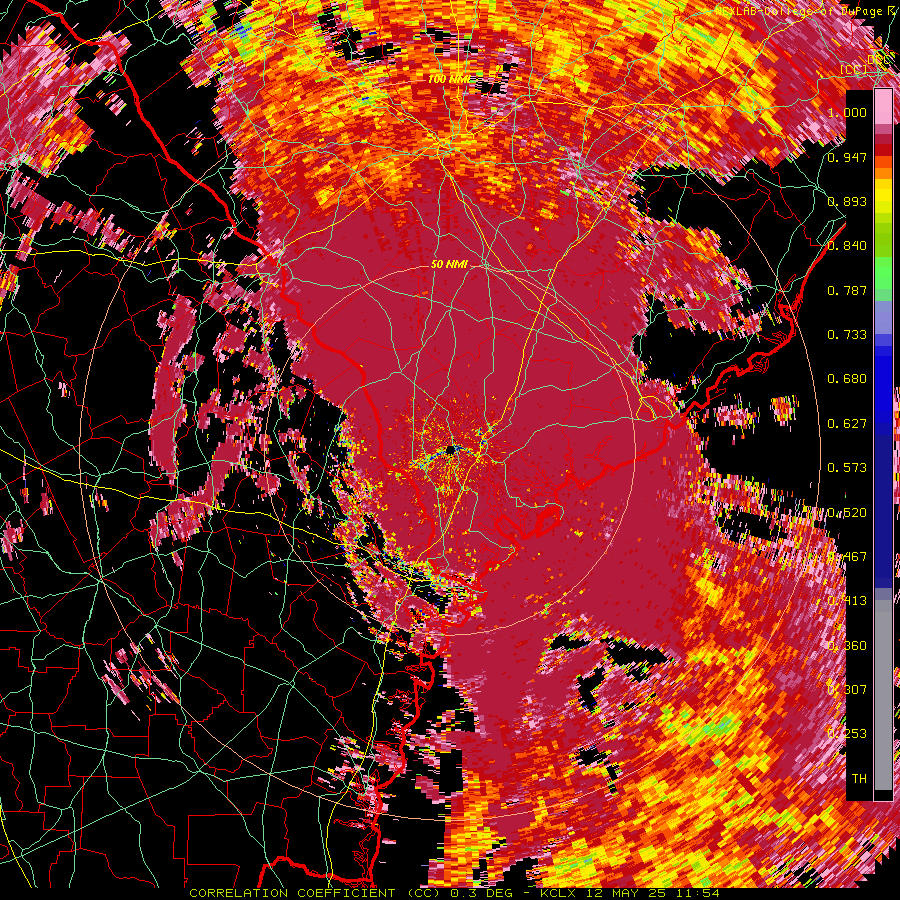This screenshot has height=900, width=900.
Task: Select the 0.947 legend value
Action: tap(847, 157)
